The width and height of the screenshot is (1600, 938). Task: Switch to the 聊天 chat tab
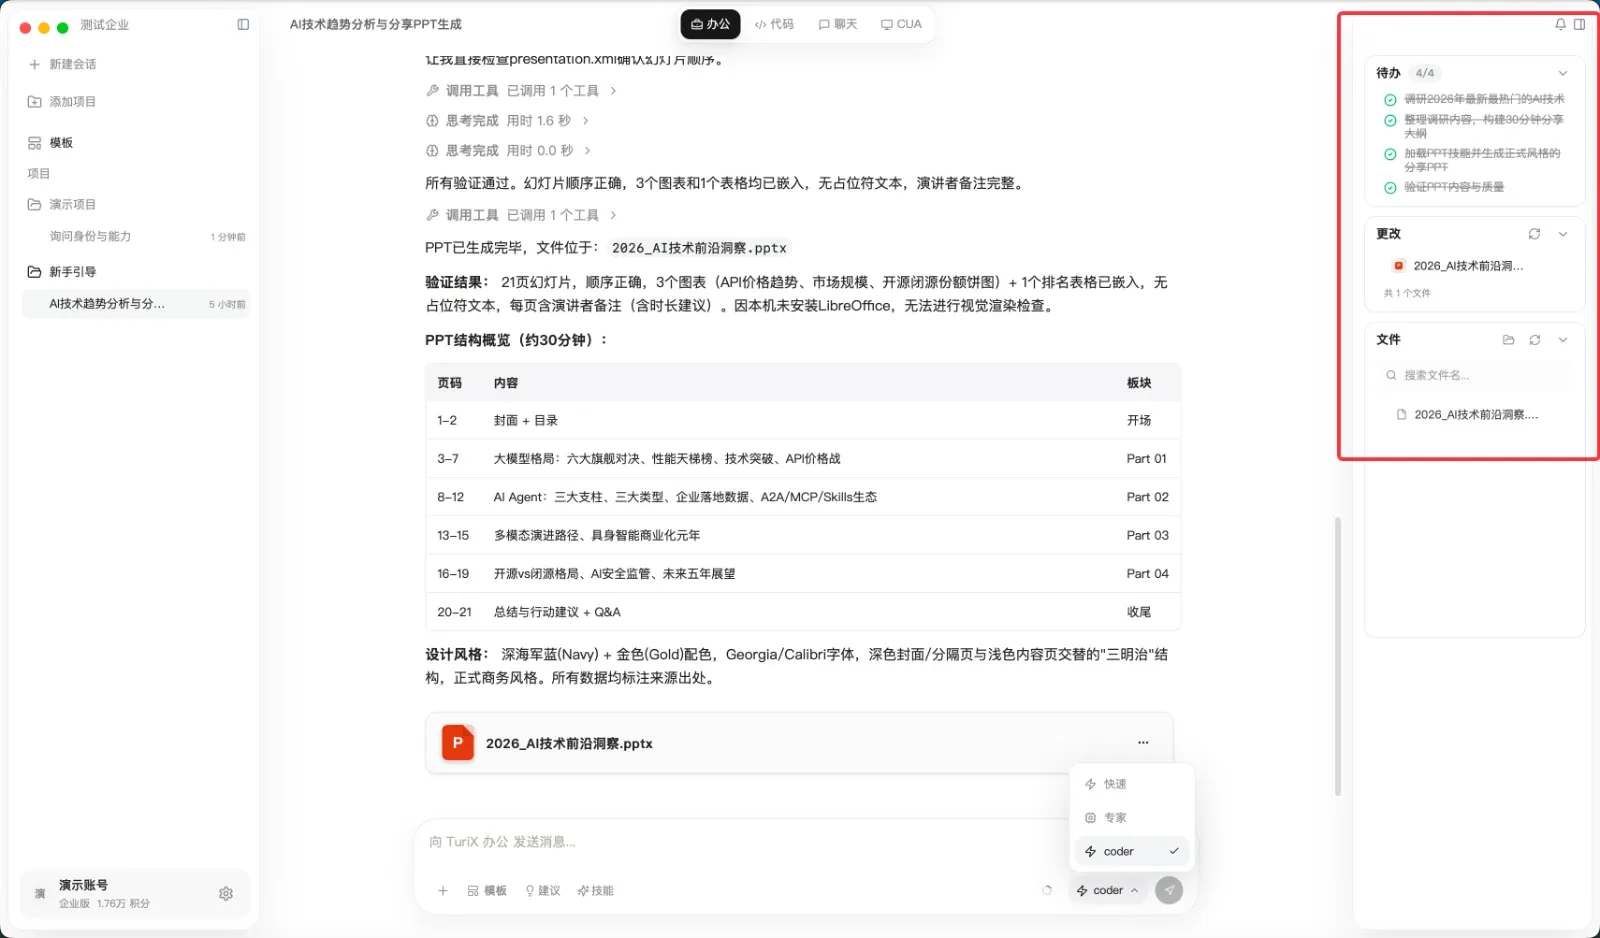pos(838,24)
